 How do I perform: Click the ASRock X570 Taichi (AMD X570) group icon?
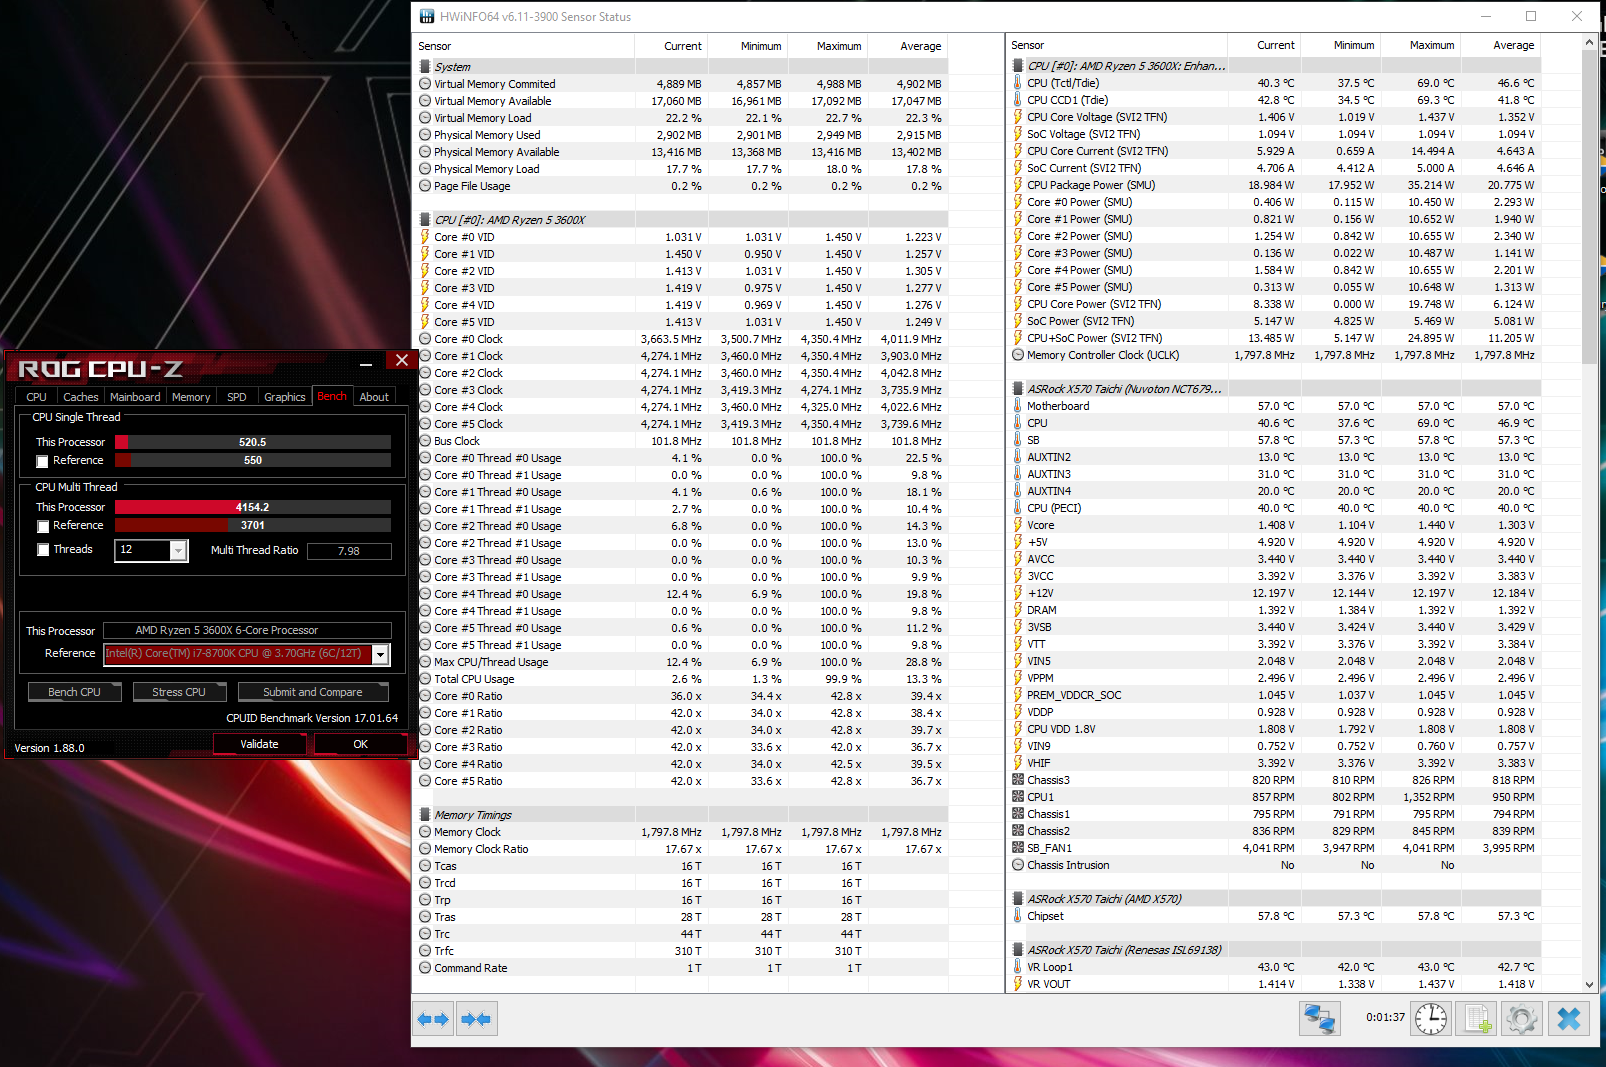[x=1018, y=899]
